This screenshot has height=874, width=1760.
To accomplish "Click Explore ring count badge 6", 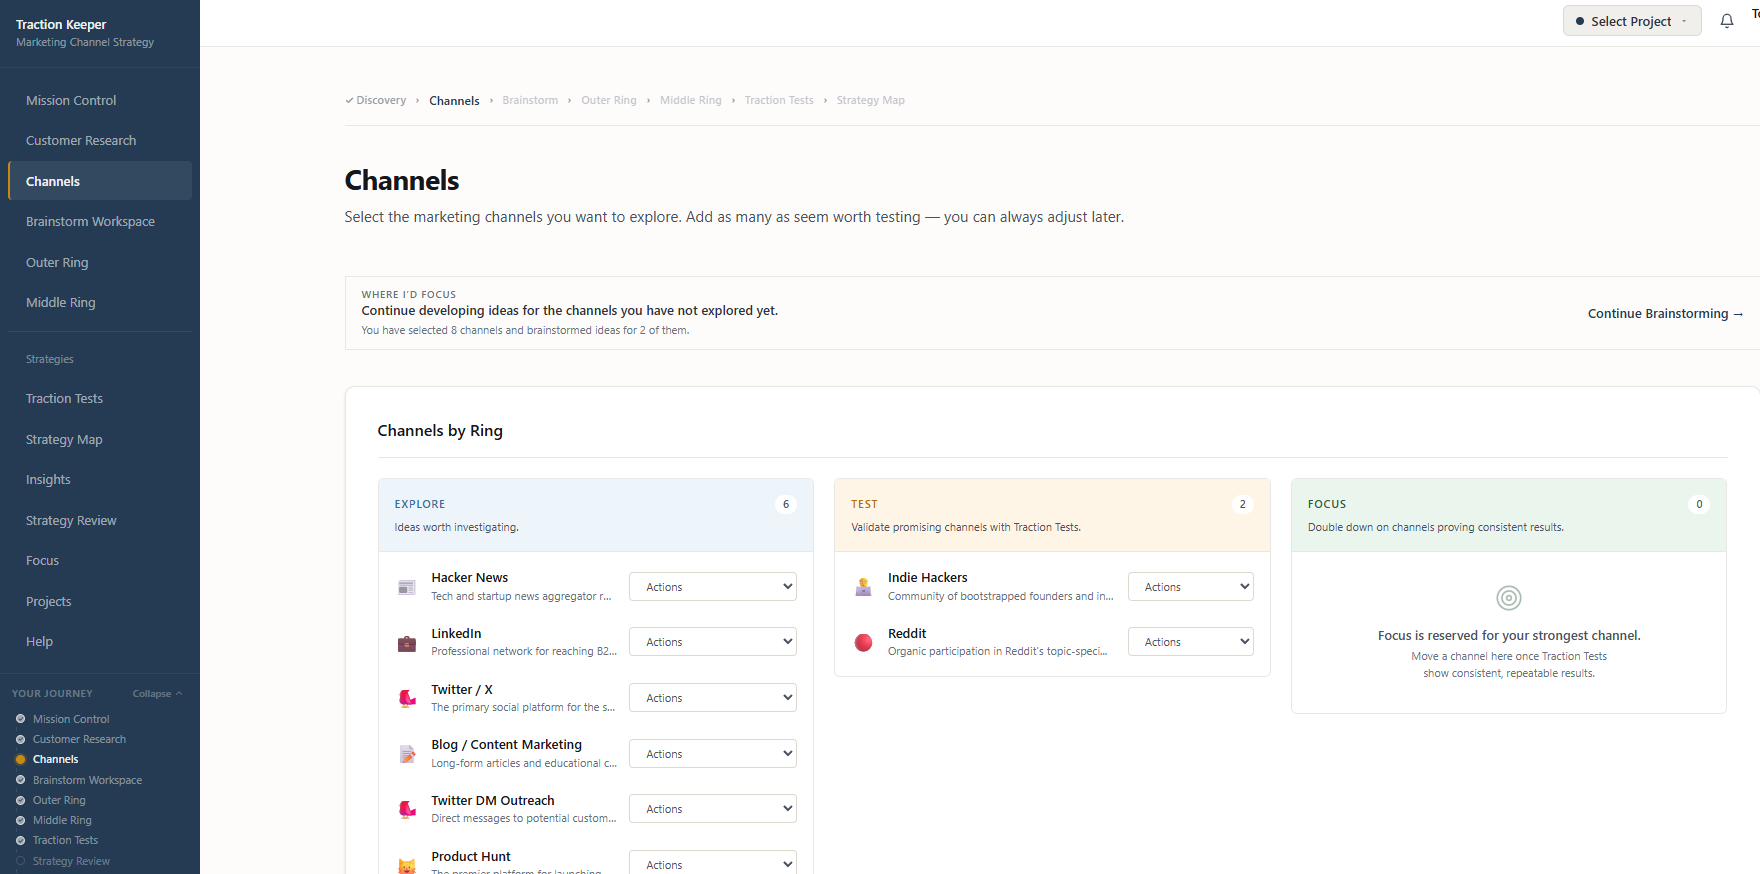I will (786, 504).
